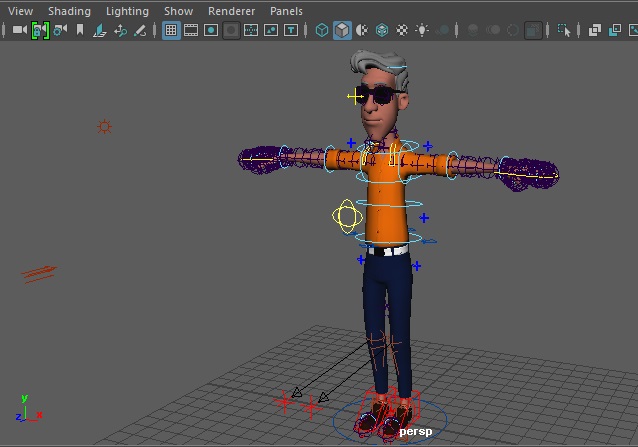Click the Select Camera icon
This screenshot has height=447, width=638.
[x=20, y=30]
